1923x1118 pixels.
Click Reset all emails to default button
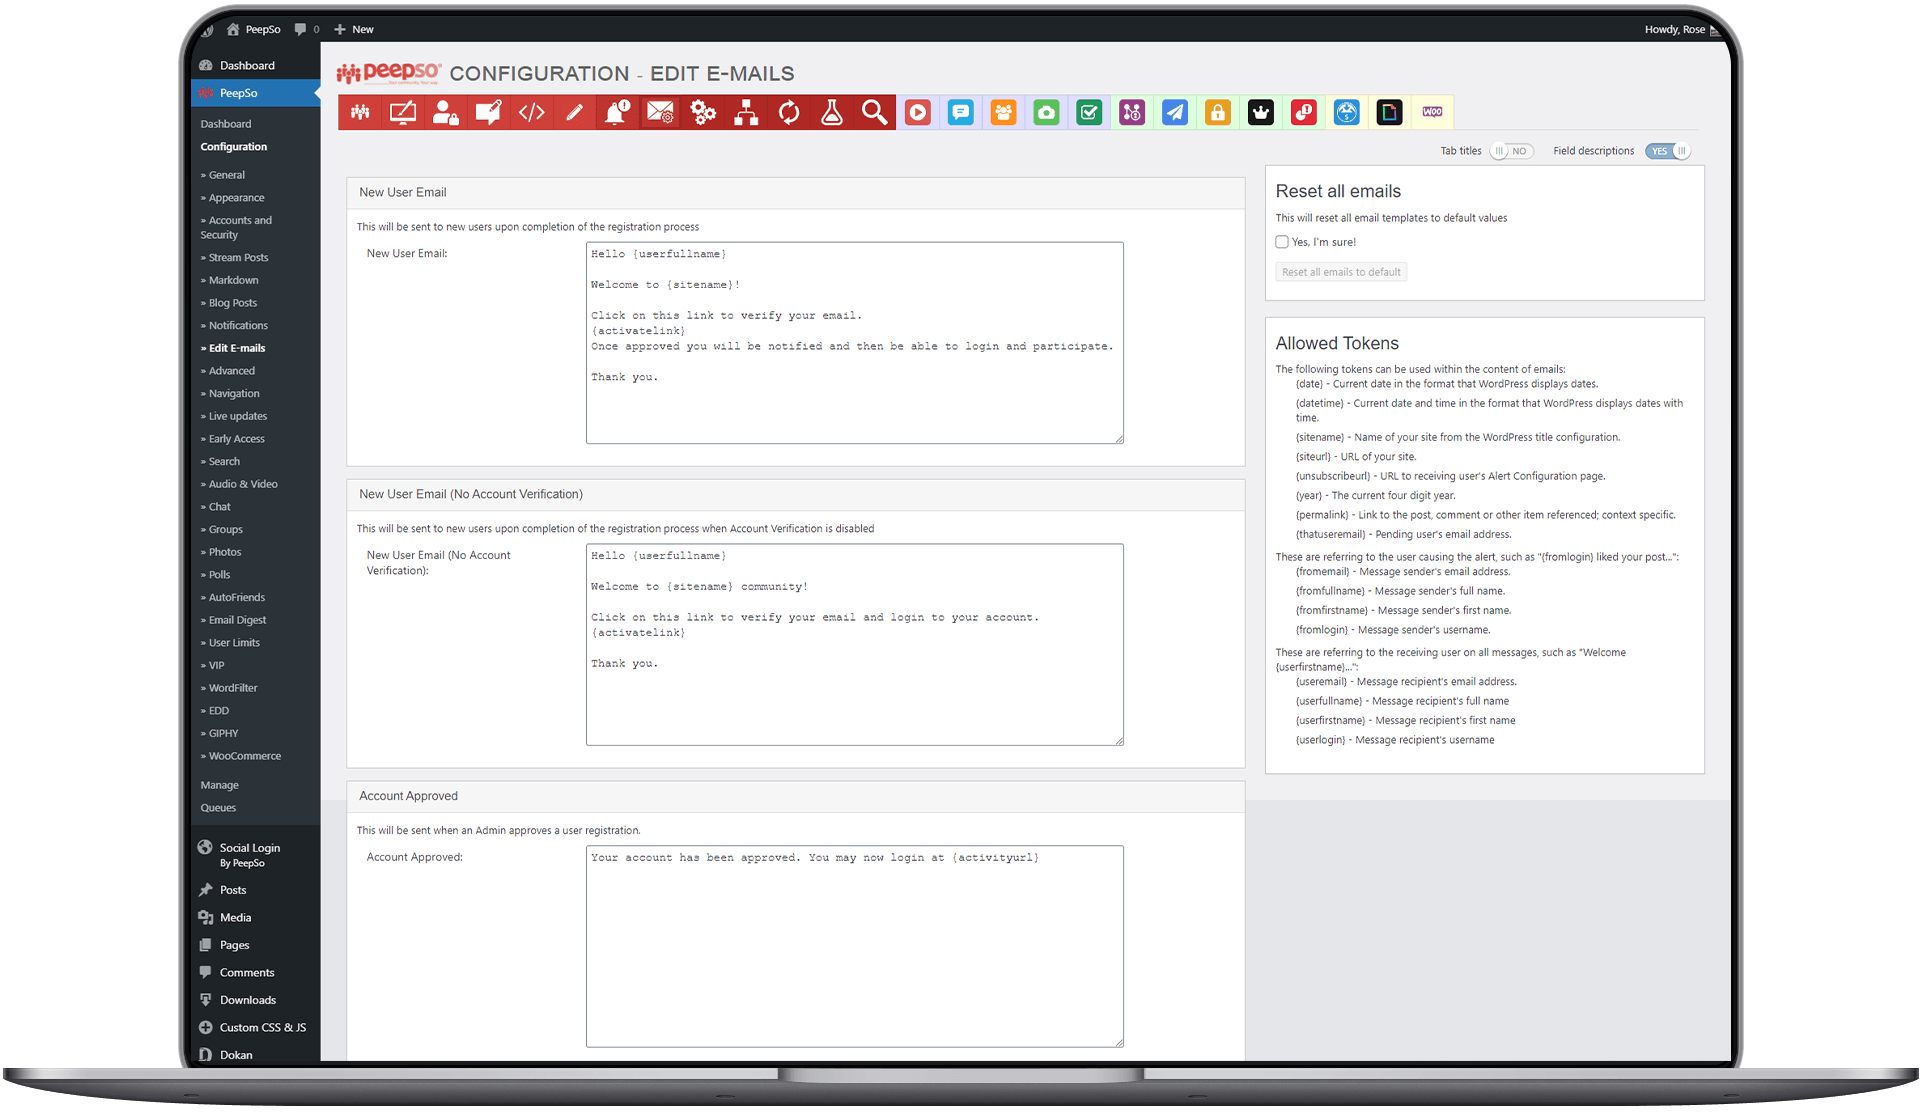point(1342,272)
